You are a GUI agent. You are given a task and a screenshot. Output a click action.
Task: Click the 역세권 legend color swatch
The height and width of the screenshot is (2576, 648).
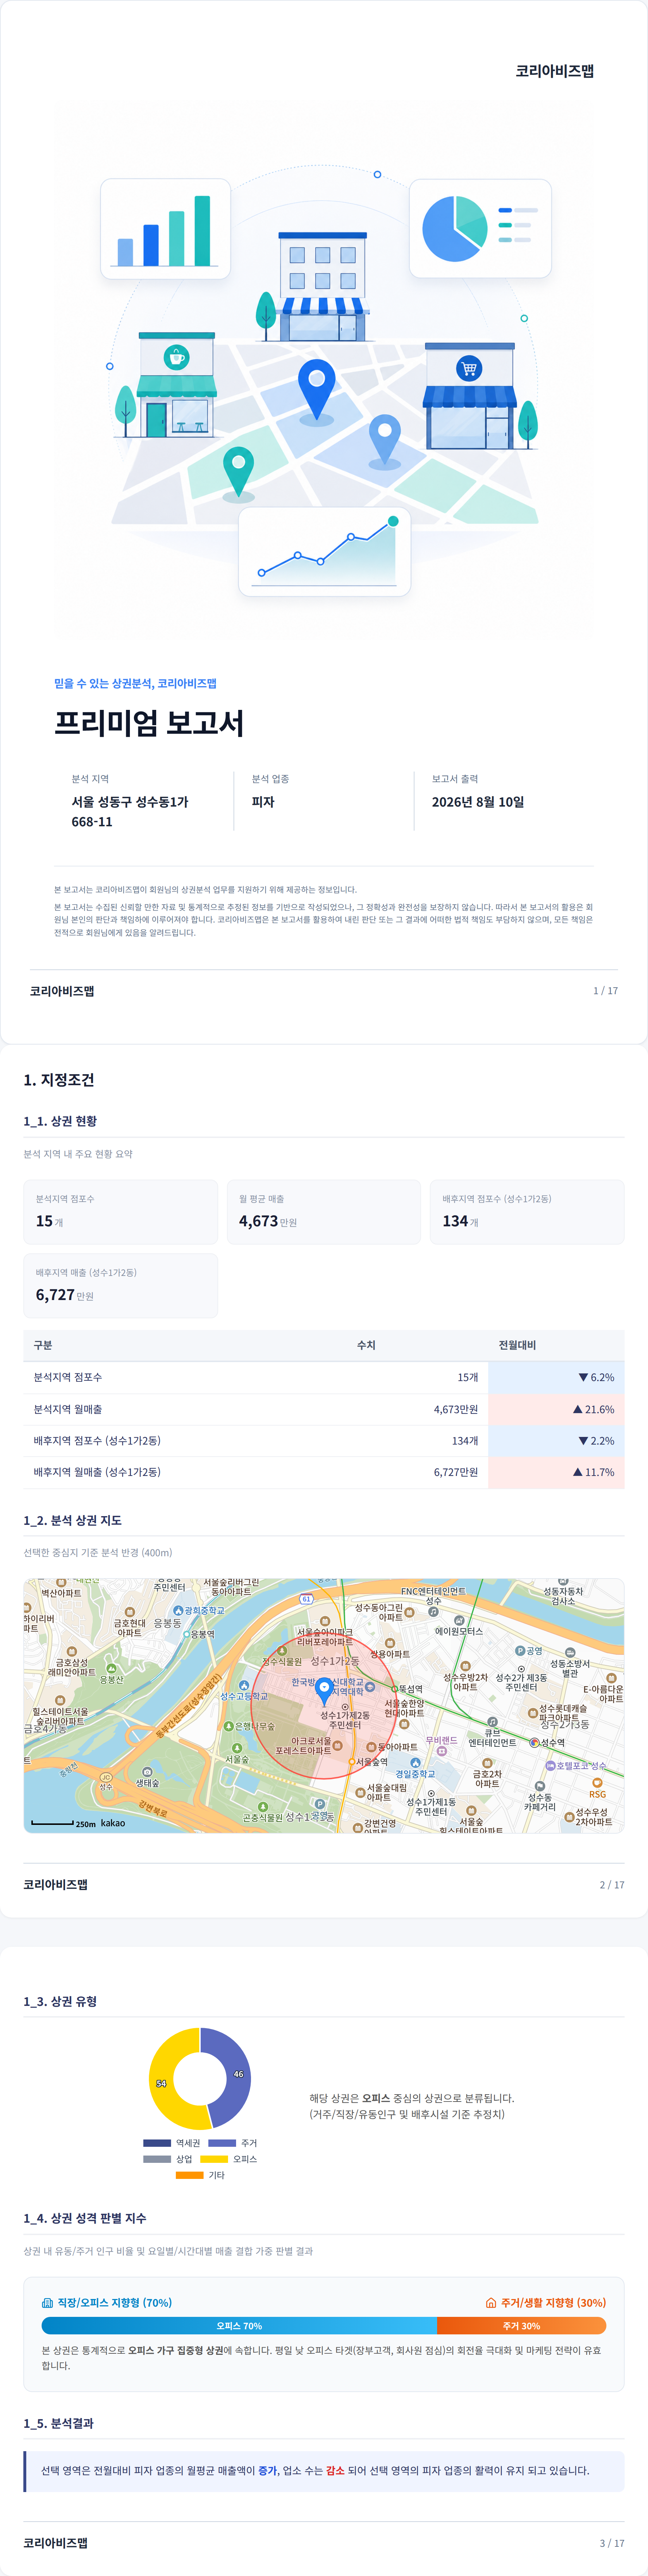pyautogui.click(x=157, y=2143)
